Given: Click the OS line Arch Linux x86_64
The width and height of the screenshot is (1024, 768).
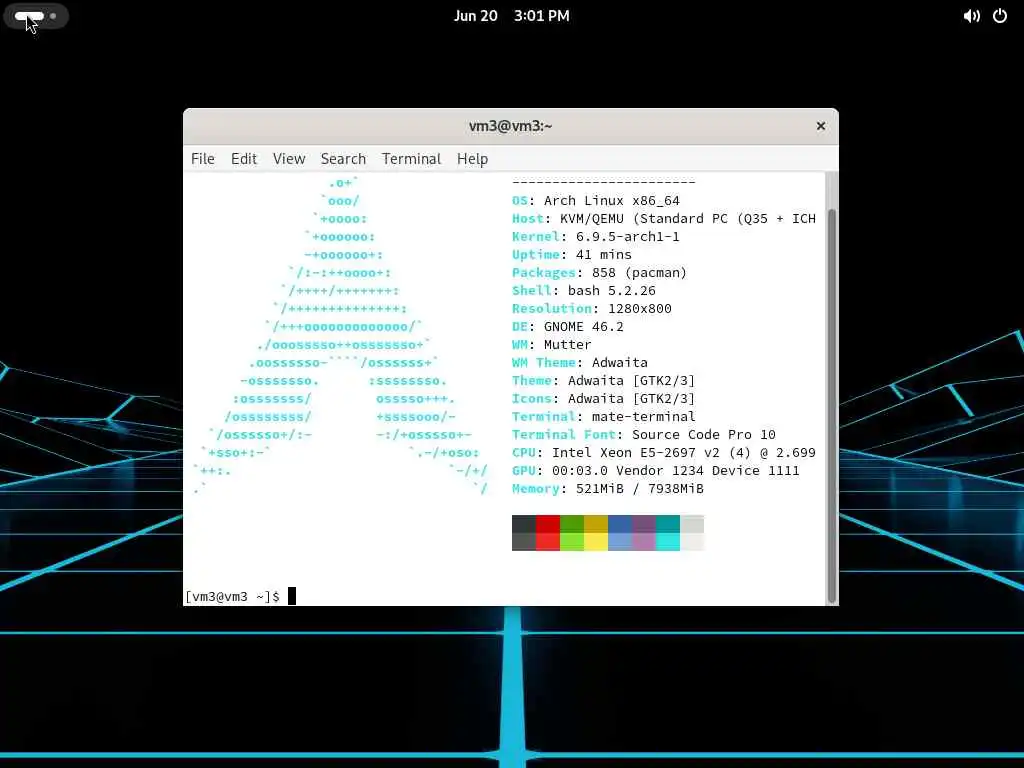Looking at the screenshot, I should click(x=596, y=200).
